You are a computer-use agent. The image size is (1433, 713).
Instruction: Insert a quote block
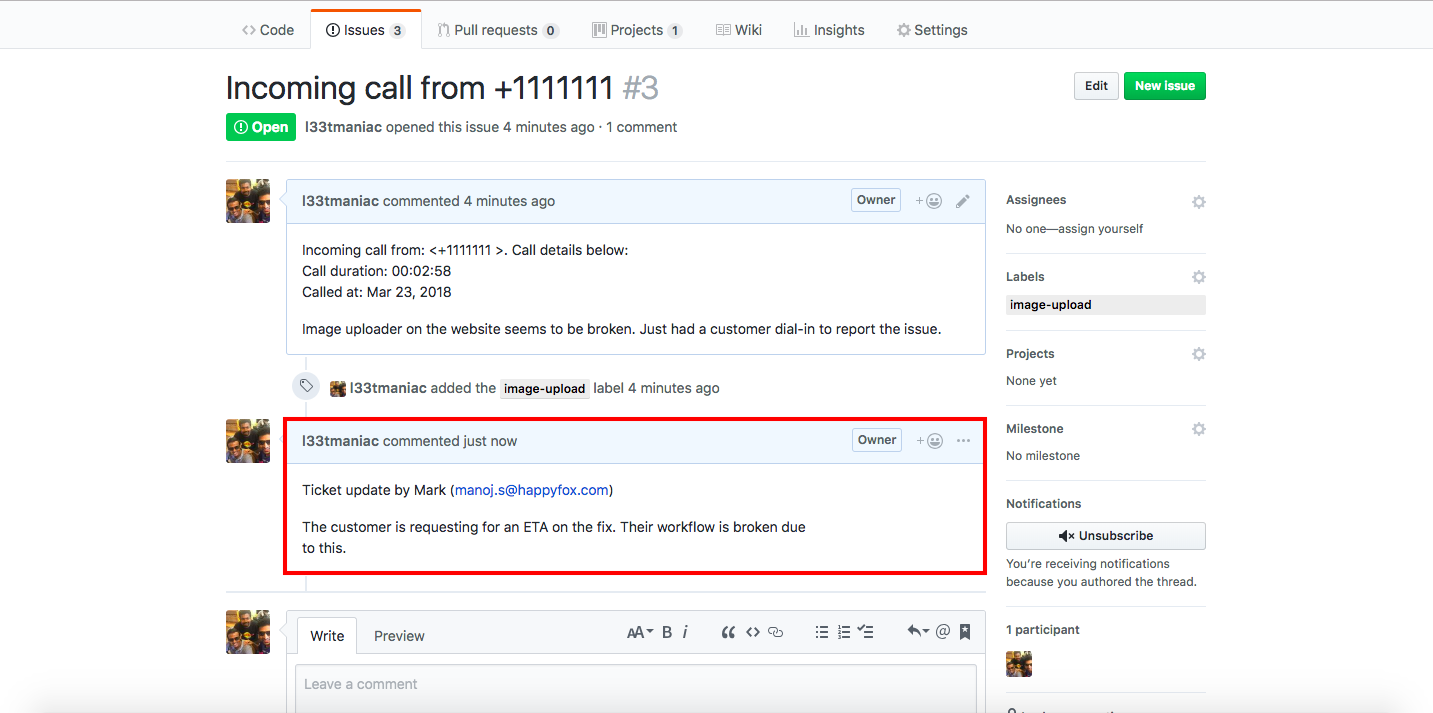click(728, 632)
